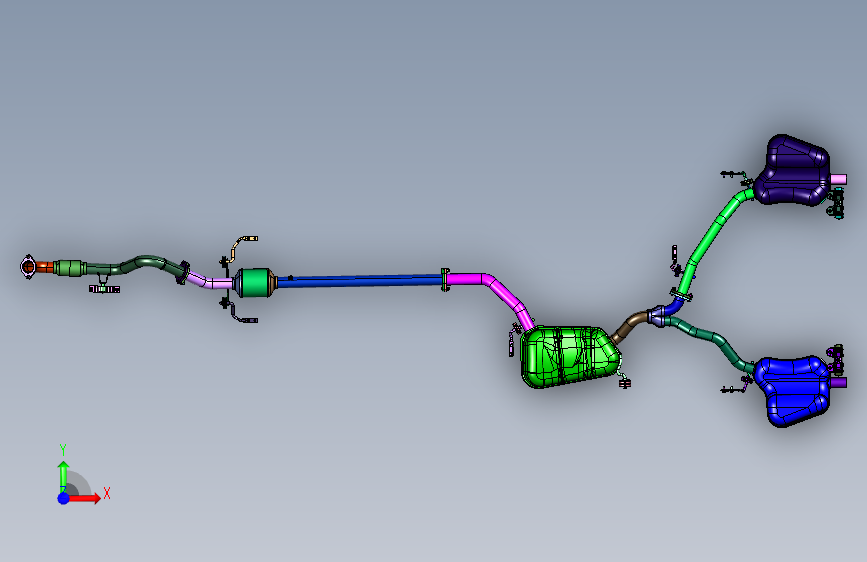
Task: Select the bright blue lower rear muffler
Action: pos(792,391)
